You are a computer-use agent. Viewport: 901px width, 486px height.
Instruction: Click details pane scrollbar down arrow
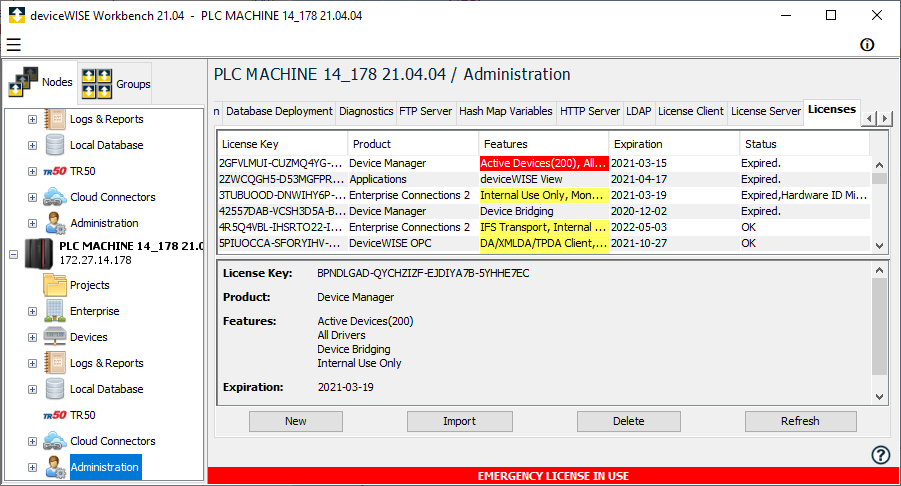point(879,396)
